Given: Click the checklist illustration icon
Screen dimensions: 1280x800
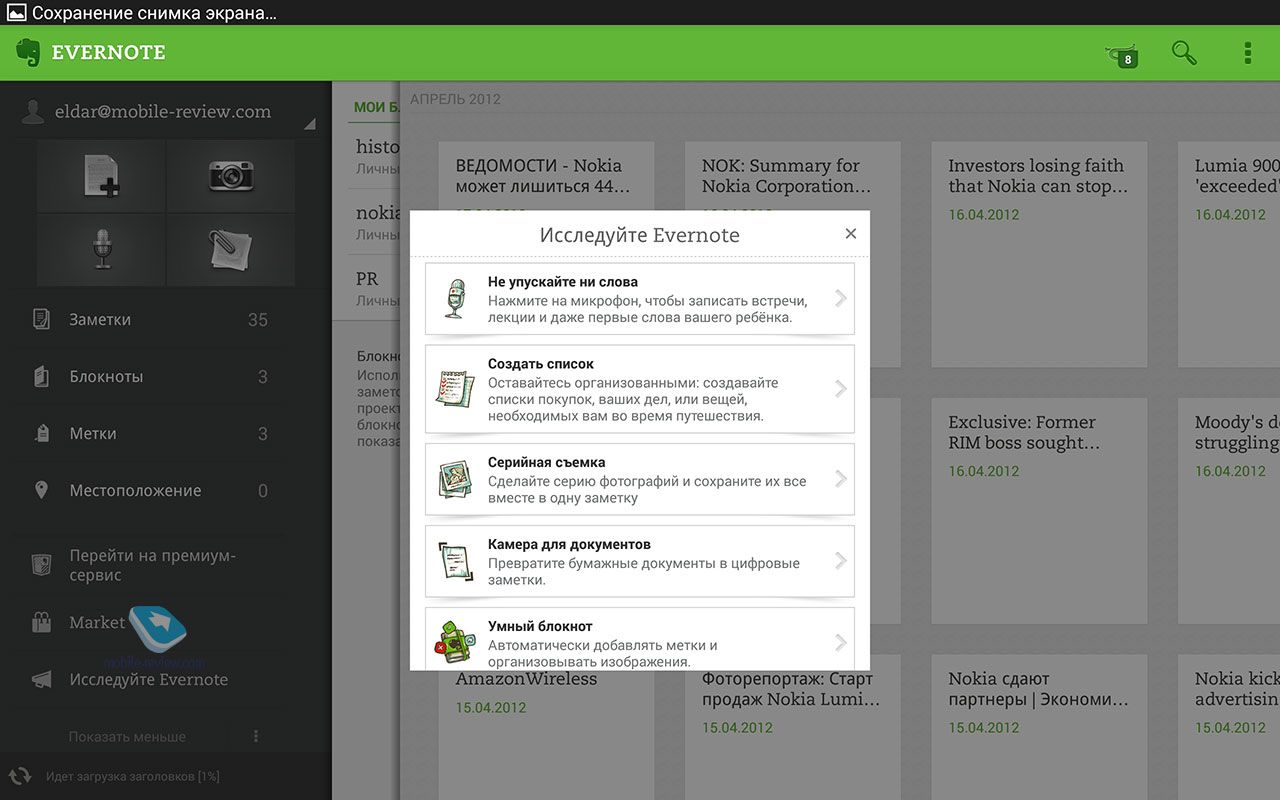Looking at the screenshot, I should [455, 387].
